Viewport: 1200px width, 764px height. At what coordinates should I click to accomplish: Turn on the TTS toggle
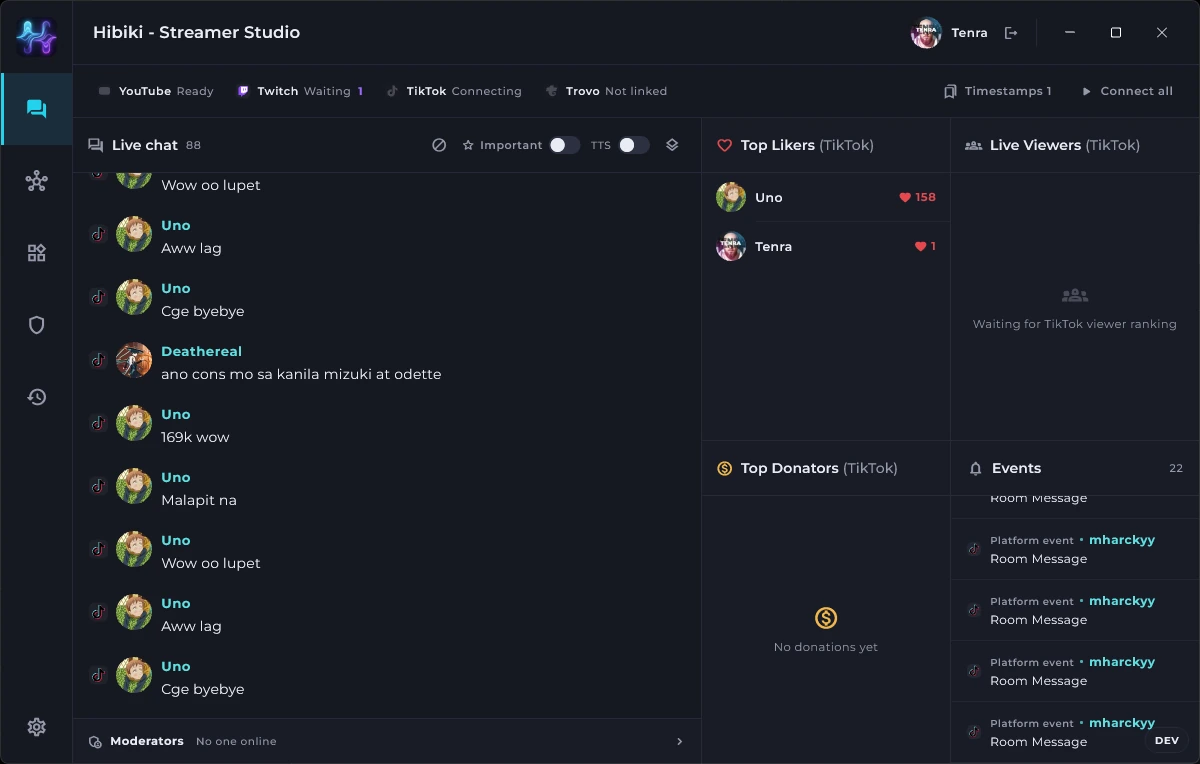[634, 145]
